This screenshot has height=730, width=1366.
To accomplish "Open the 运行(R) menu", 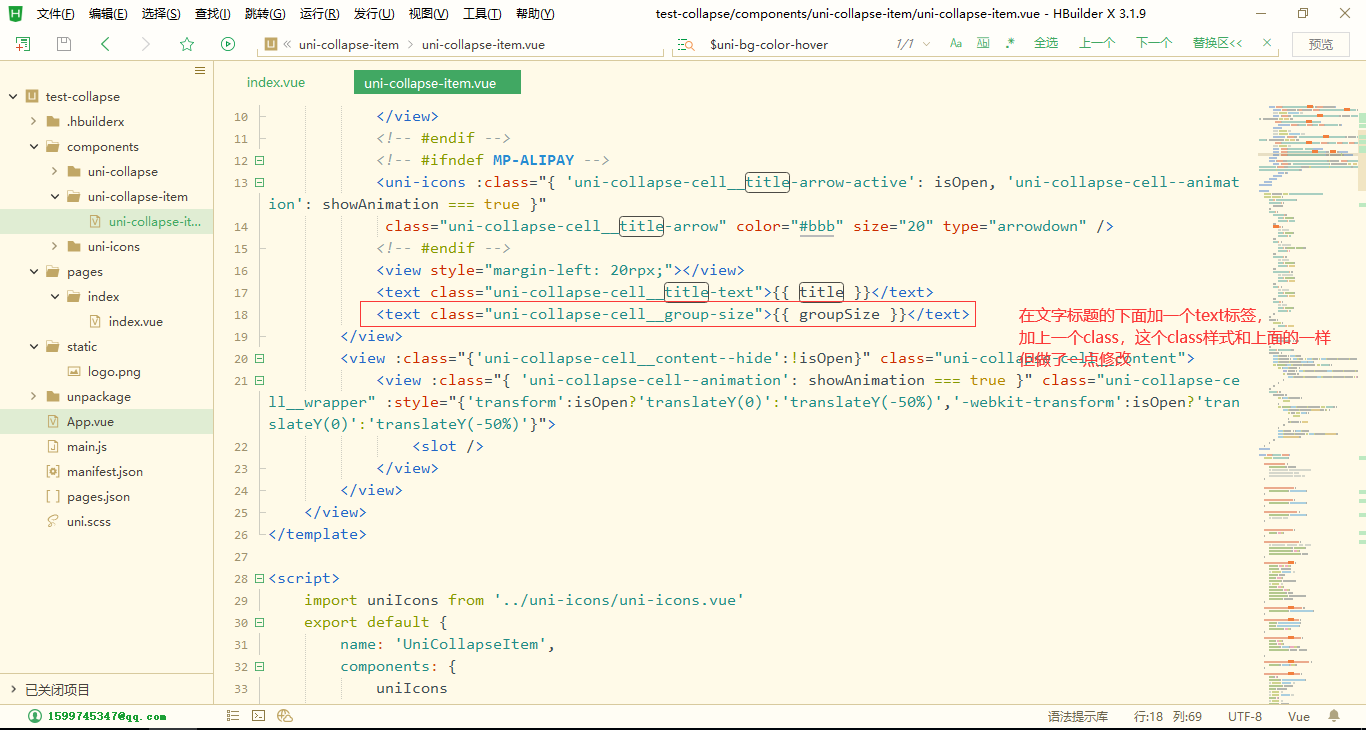I will (318, 13).
